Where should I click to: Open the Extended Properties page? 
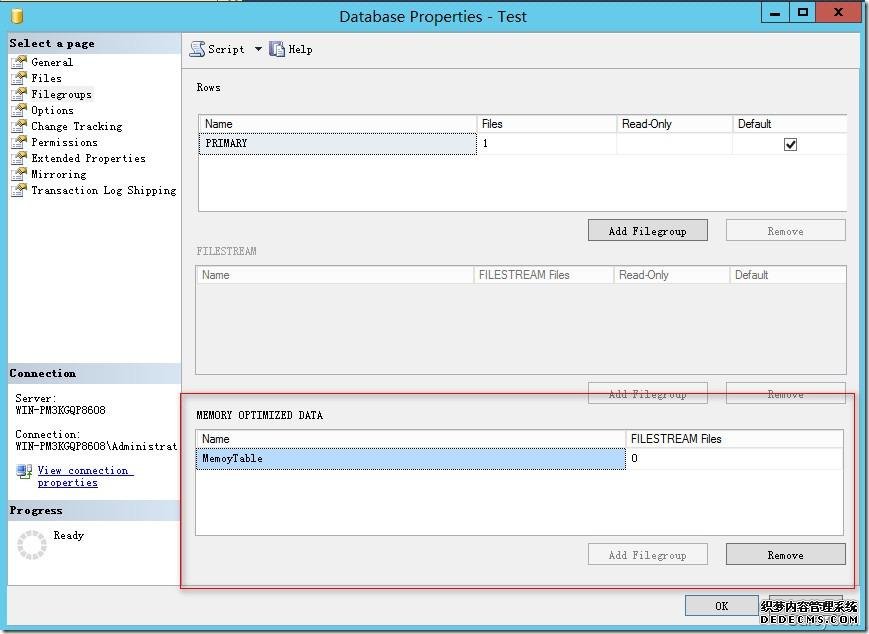pyautogui.click(x=88, y=158)
